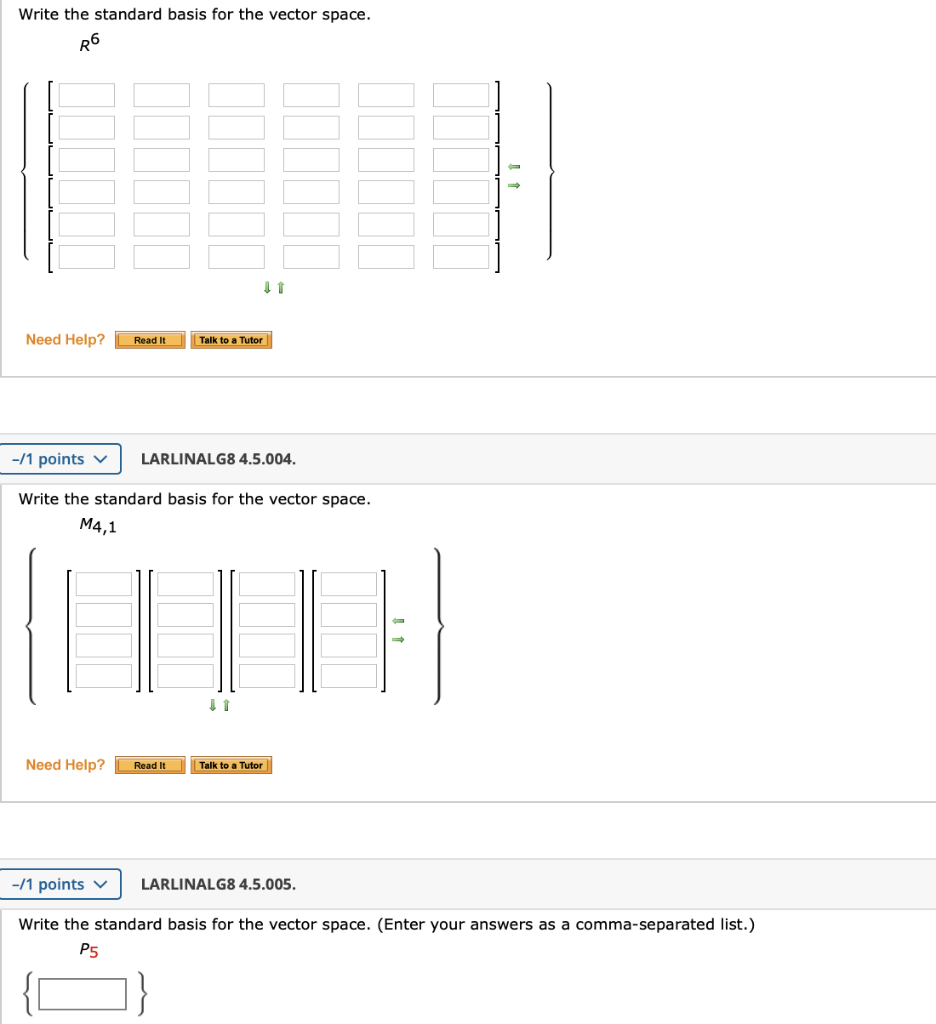936x1024 pixels.
Task: Add a row to the M4,1 matrices
Action: [212, 705]
